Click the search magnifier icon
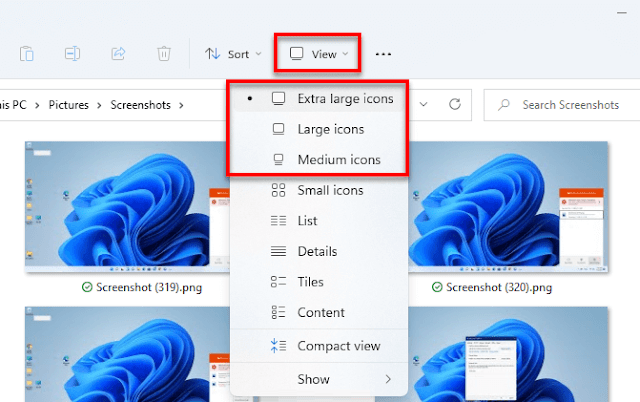The image size is (640, 402). [504, 105]
